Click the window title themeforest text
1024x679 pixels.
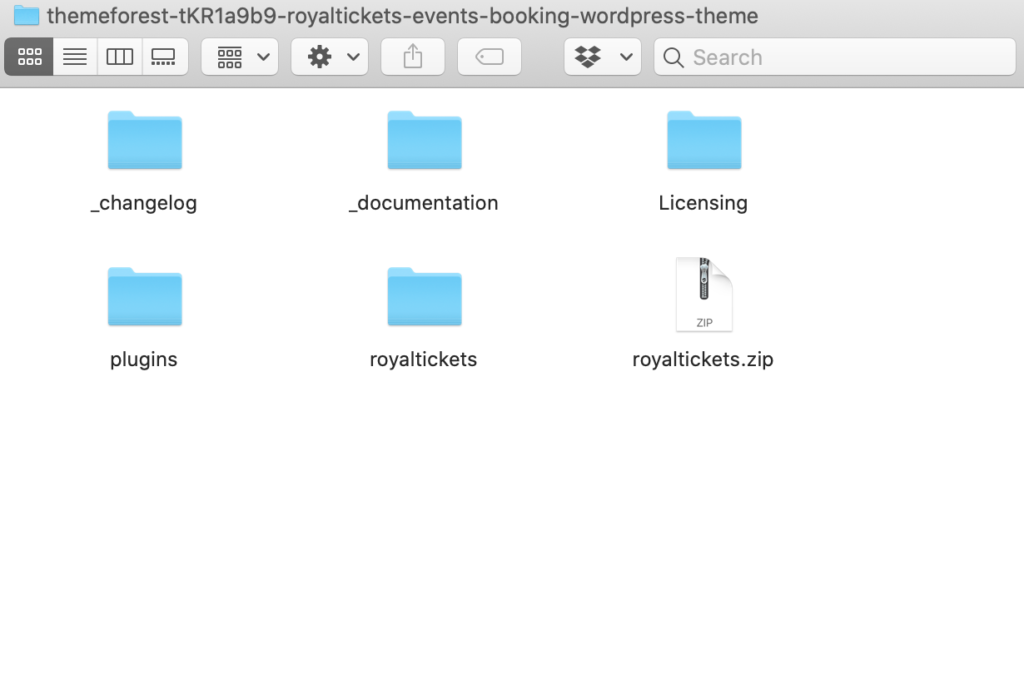click(x=402, y=16)
